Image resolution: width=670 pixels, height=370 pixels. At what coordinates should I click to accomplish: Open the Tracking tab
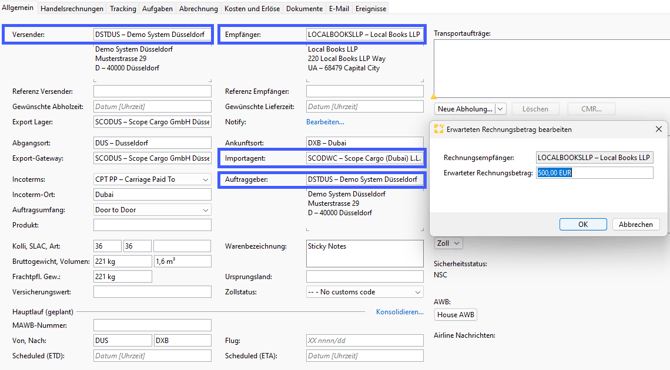pos(123,9)
